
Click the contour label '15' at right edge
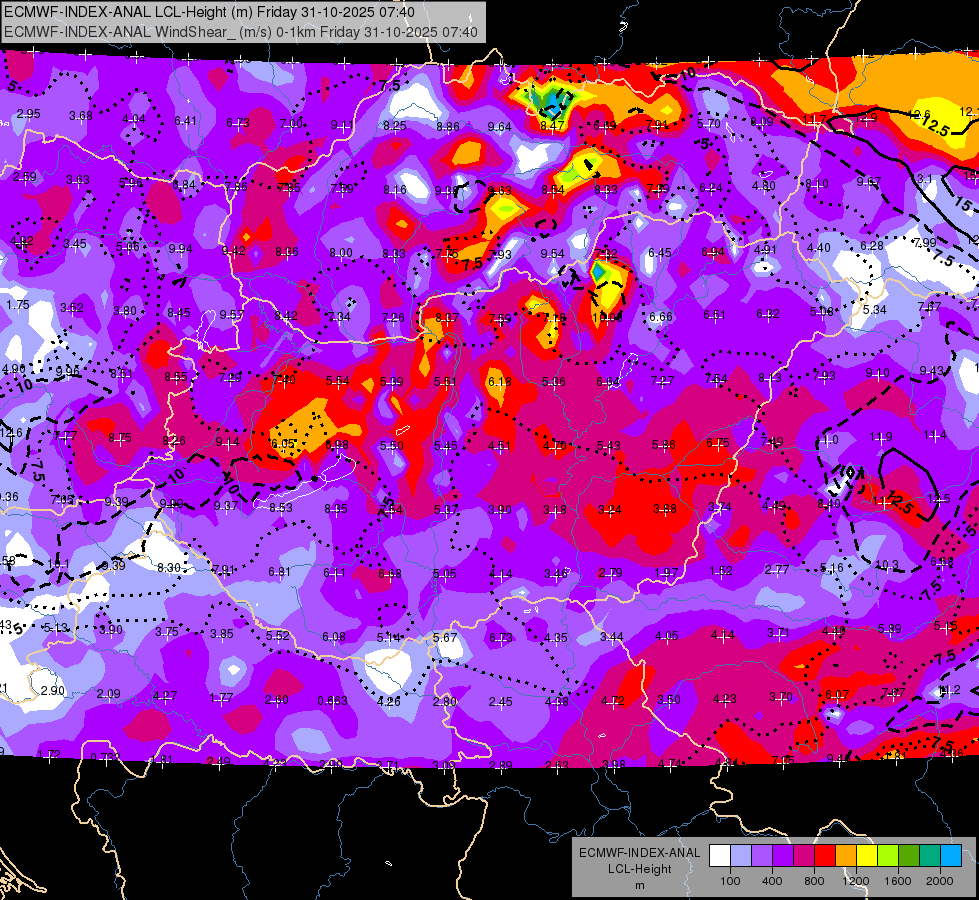point(963,204)
